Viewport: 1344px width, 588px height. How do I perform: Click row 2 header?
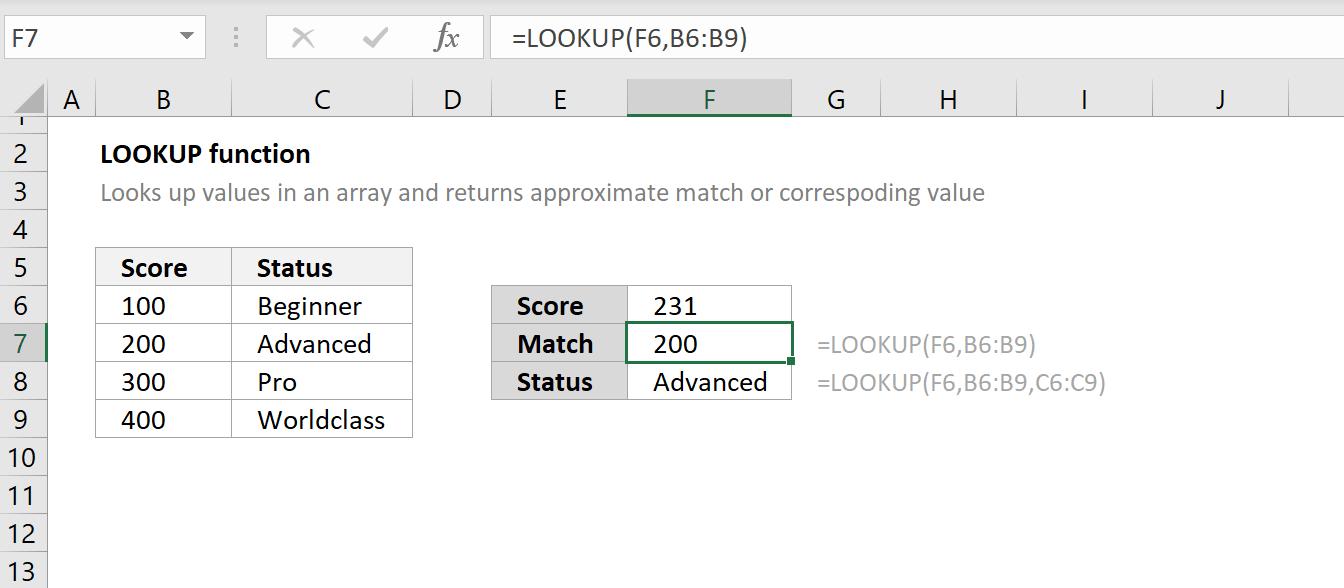pos(24,153)
